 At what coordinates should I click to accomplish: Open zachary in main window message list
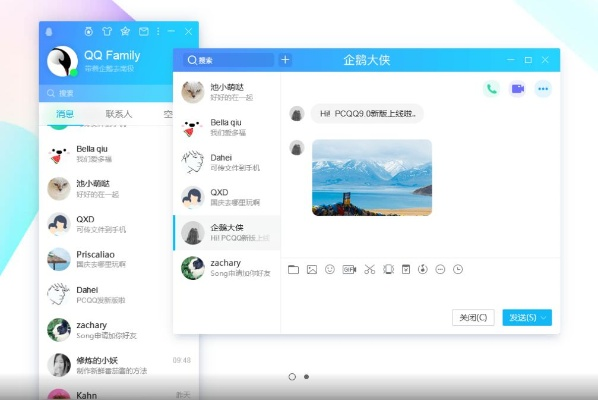click(106, 330)
